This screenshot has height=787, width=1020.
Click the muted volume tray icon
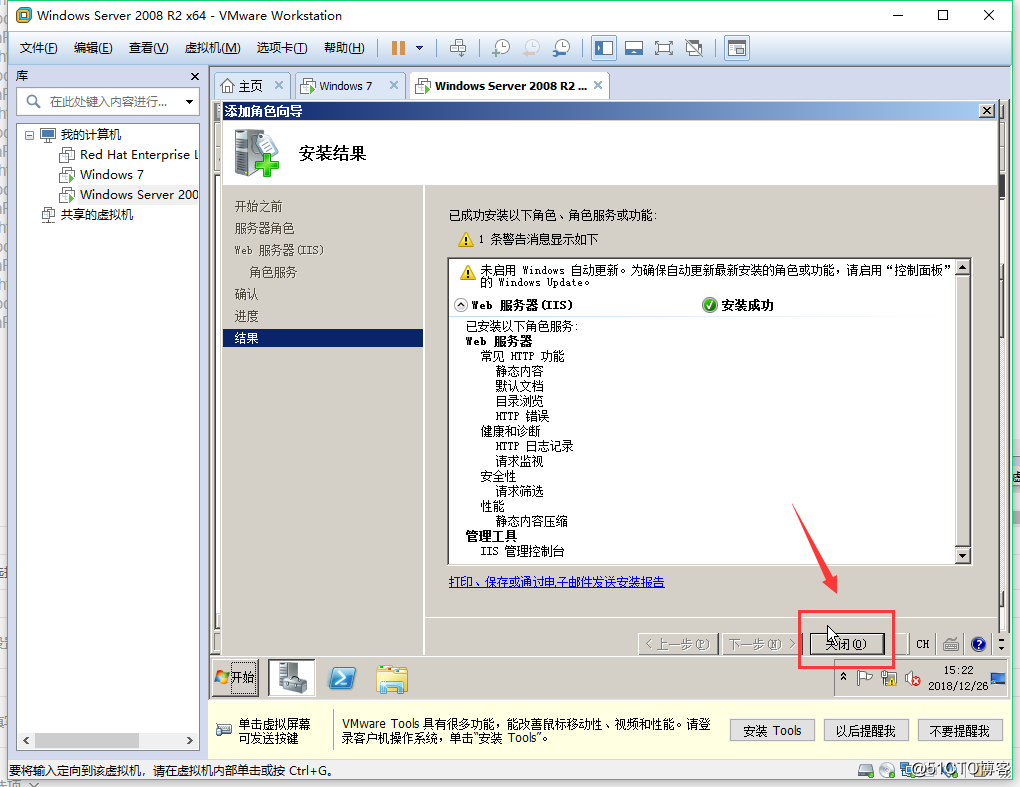pyautogui.click(x=912, y=679)
